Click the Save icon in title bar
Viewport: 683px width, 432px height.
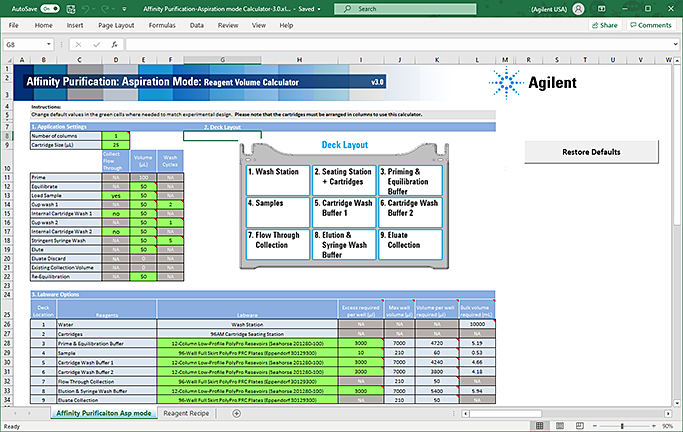pos(71,9)
